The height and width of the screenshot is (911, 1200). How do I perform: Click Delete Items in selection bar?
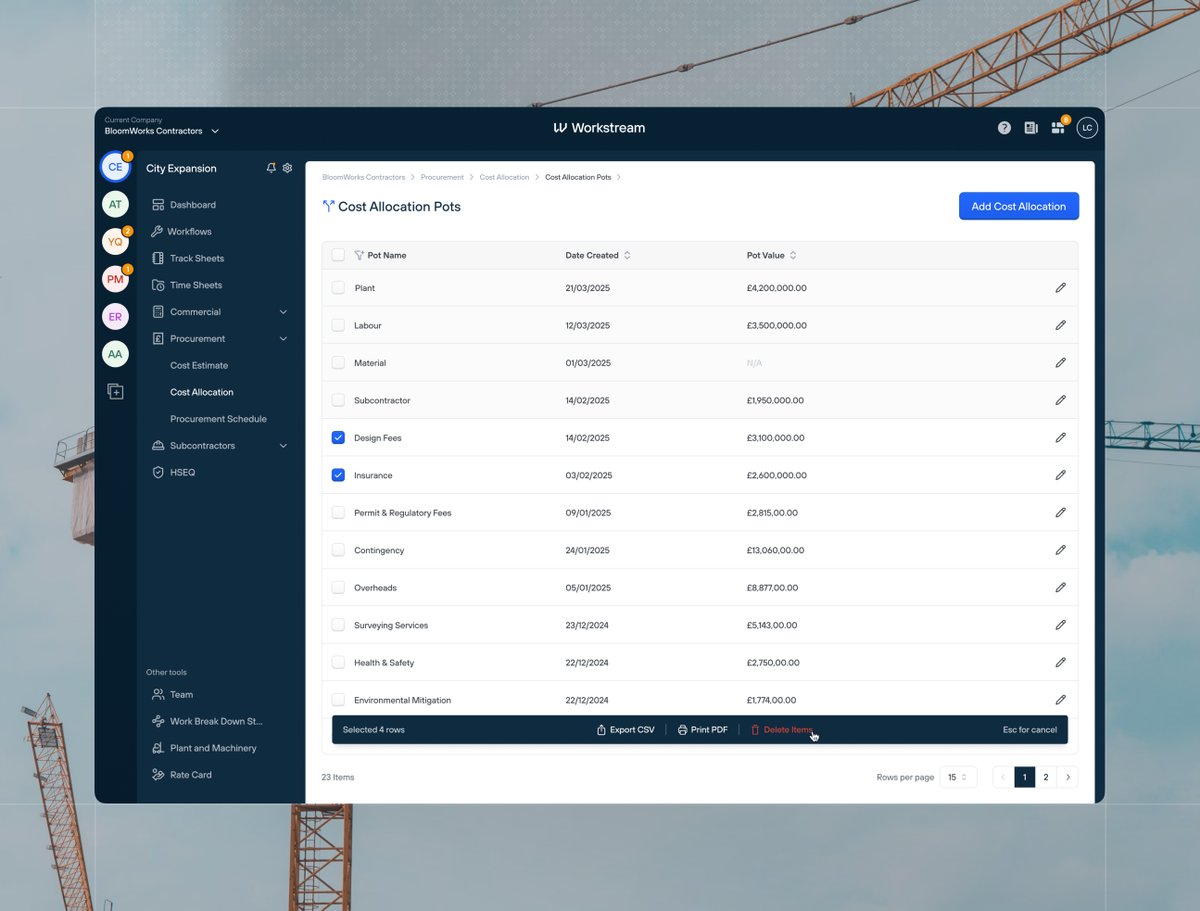coord(782,730)
